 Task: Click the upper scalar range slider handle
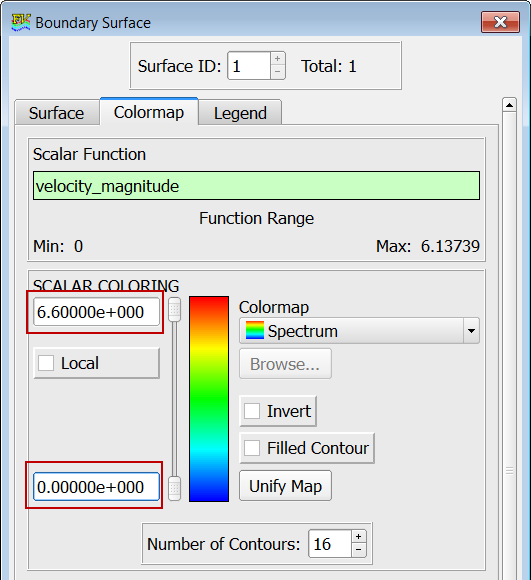pos(174,309)
